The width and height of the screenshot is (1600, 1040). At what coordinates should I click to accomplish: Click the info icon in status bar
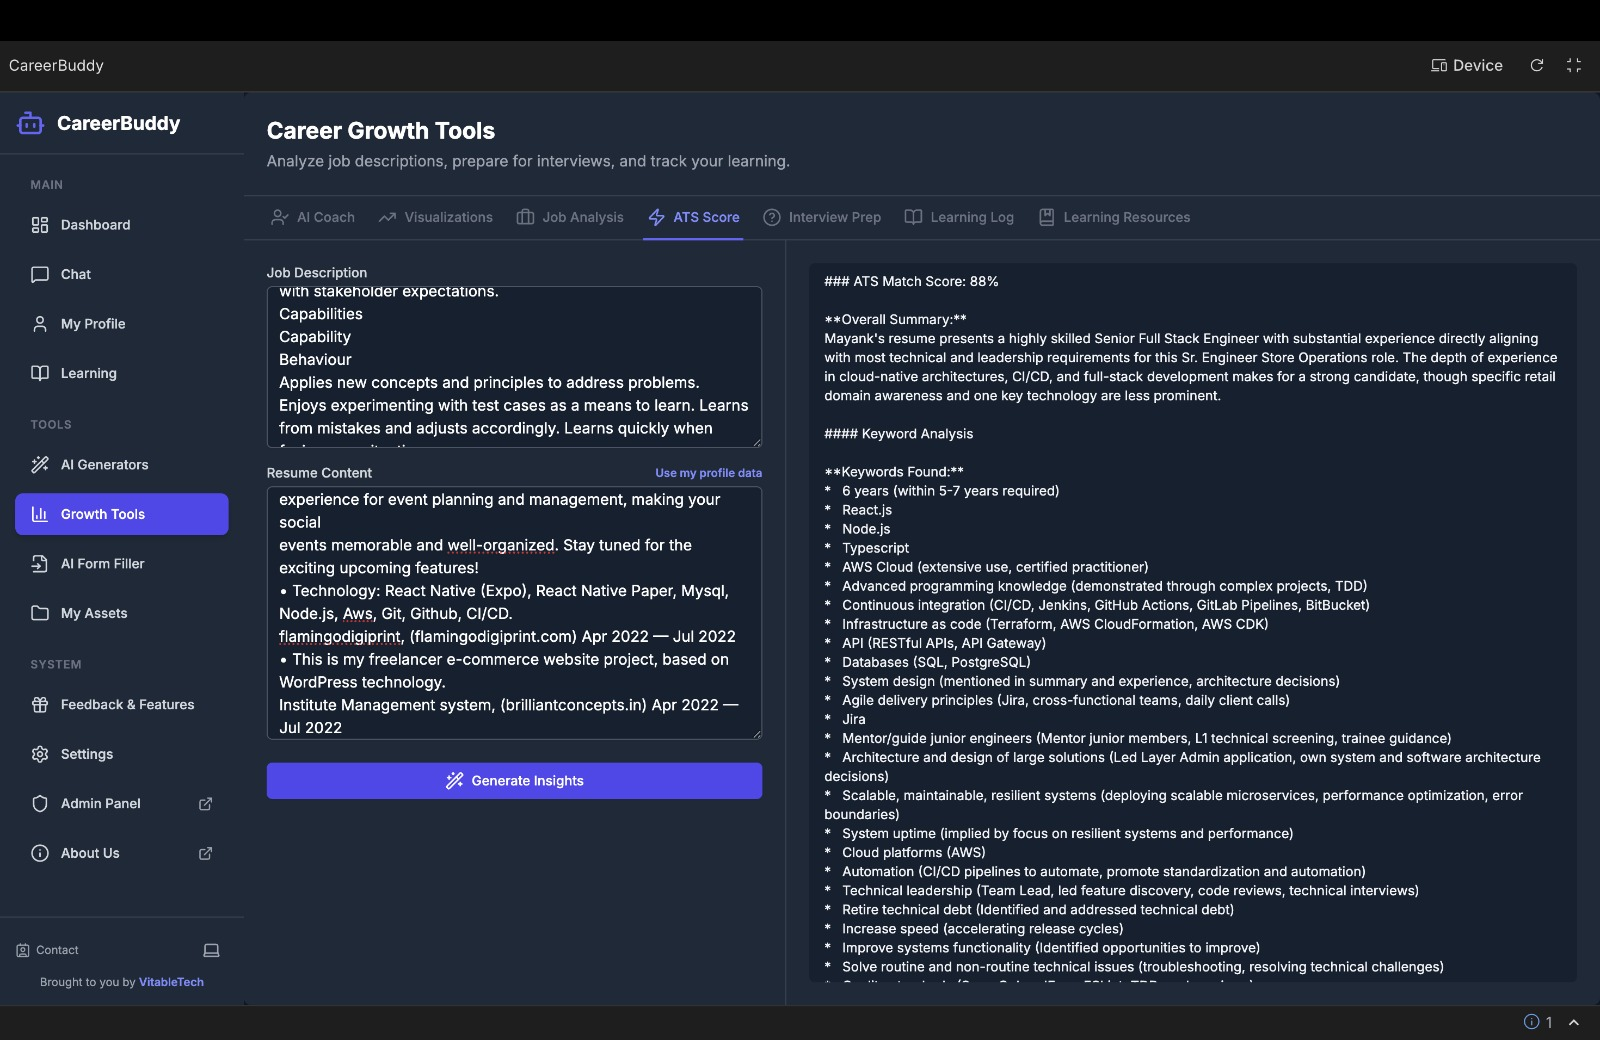1531,1022
